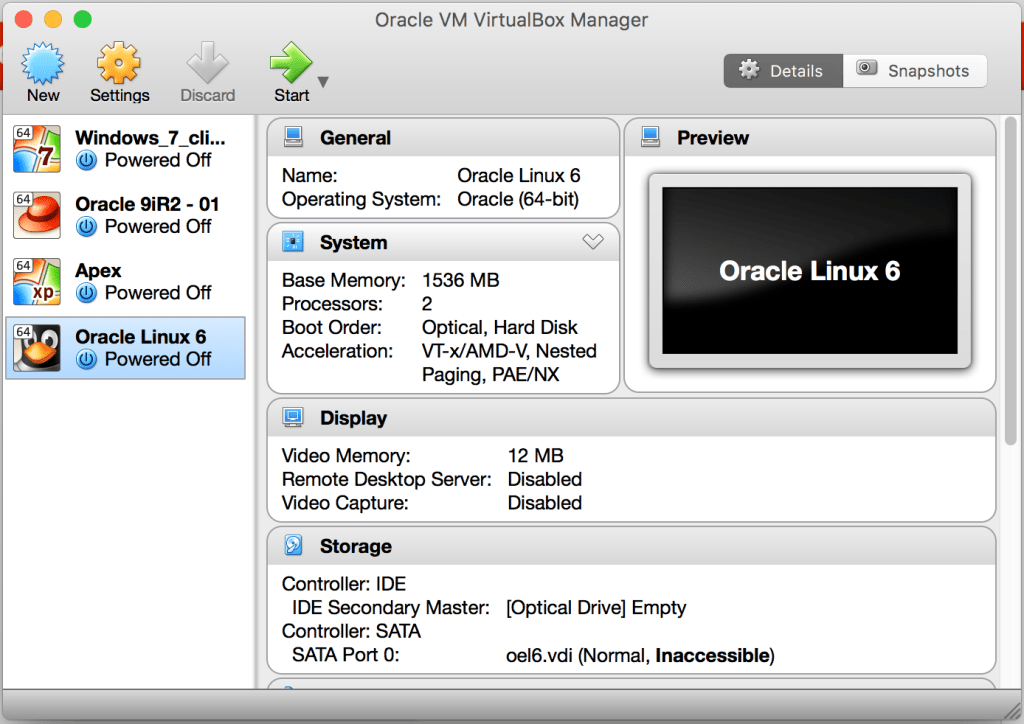Click the Oracle Linux 6 preview thumbnail

(810, 271)
